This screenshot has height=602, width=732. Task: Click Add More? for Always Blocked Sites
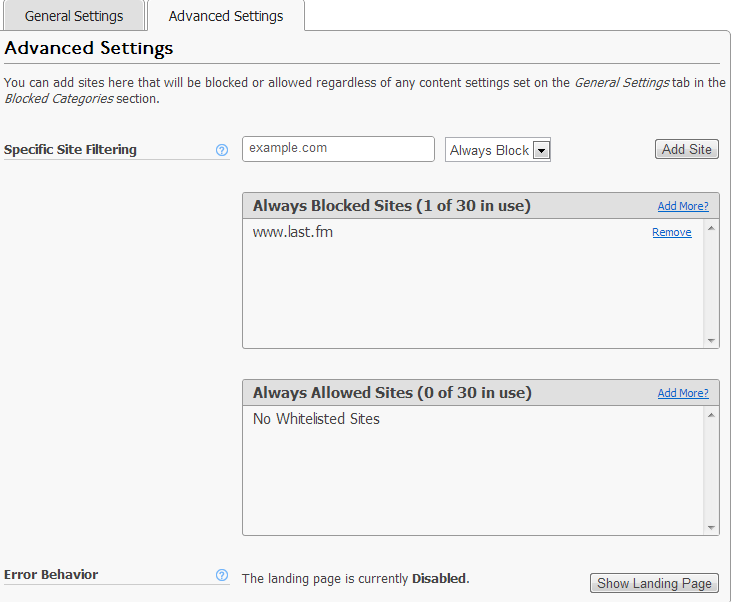pos(683,206)
